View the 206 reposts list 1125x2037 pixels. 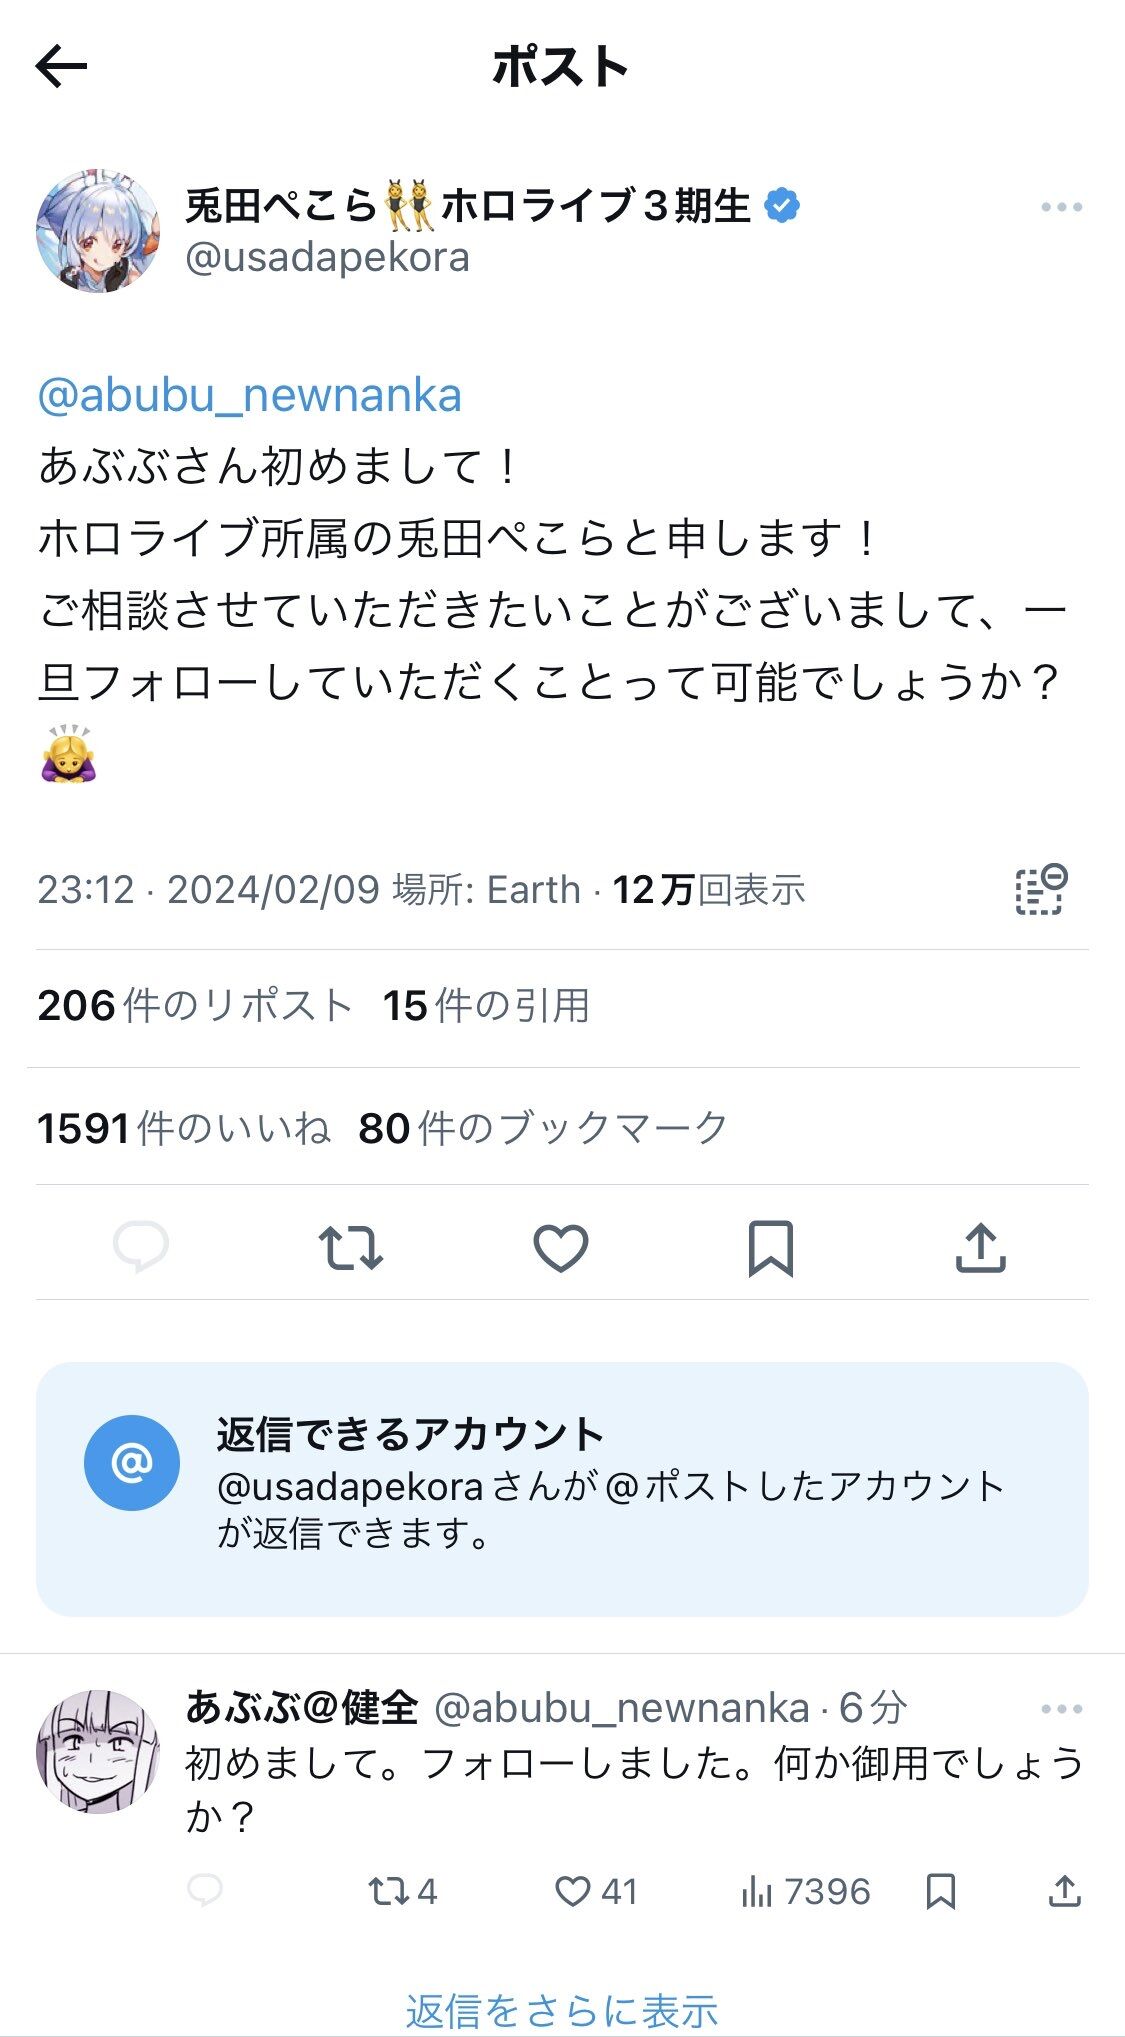point(195,1006)
